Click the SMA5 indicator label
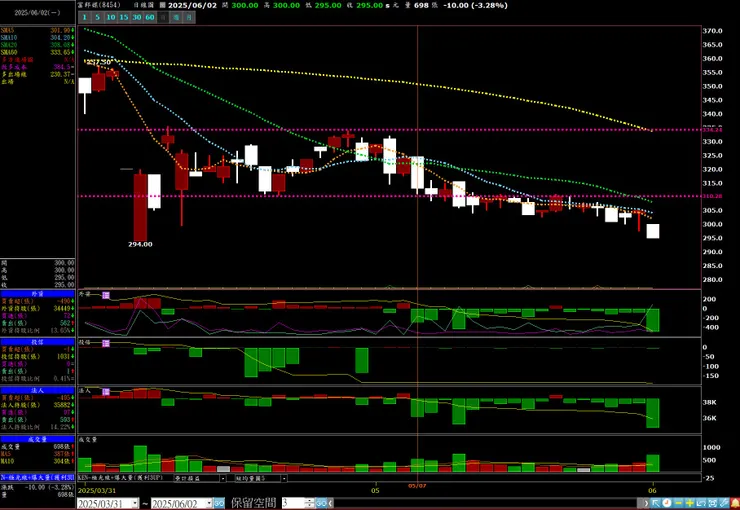Viewport: 740px width, 510px height. pos(8,31)
